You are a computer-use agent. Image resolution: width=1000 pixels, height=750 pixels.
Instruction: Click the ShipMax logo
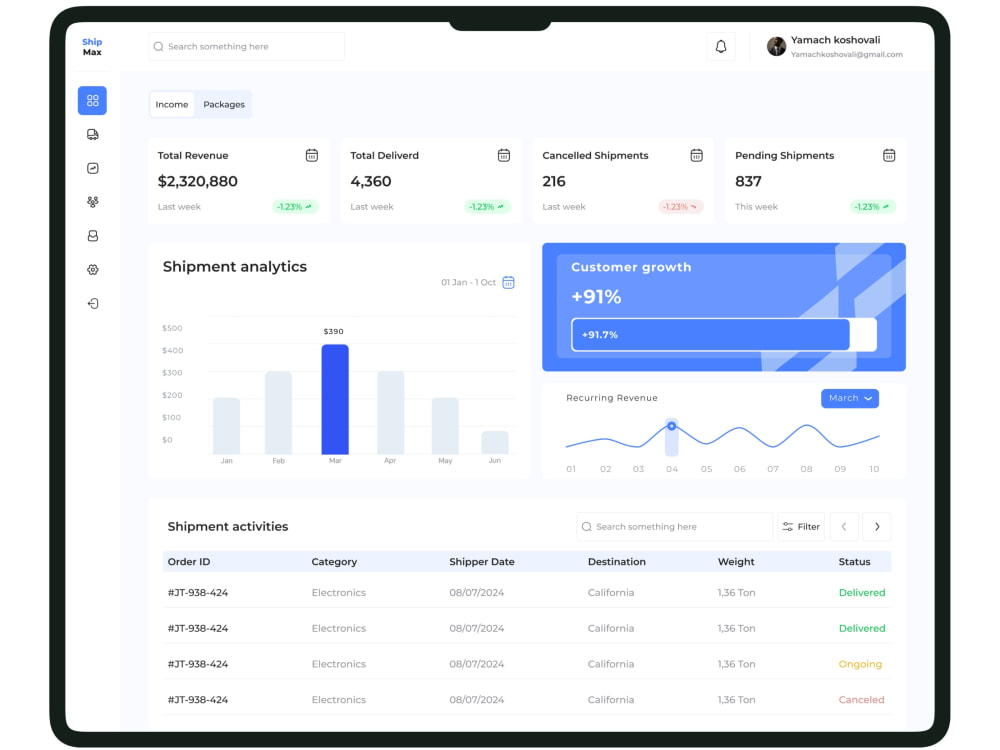92,47
